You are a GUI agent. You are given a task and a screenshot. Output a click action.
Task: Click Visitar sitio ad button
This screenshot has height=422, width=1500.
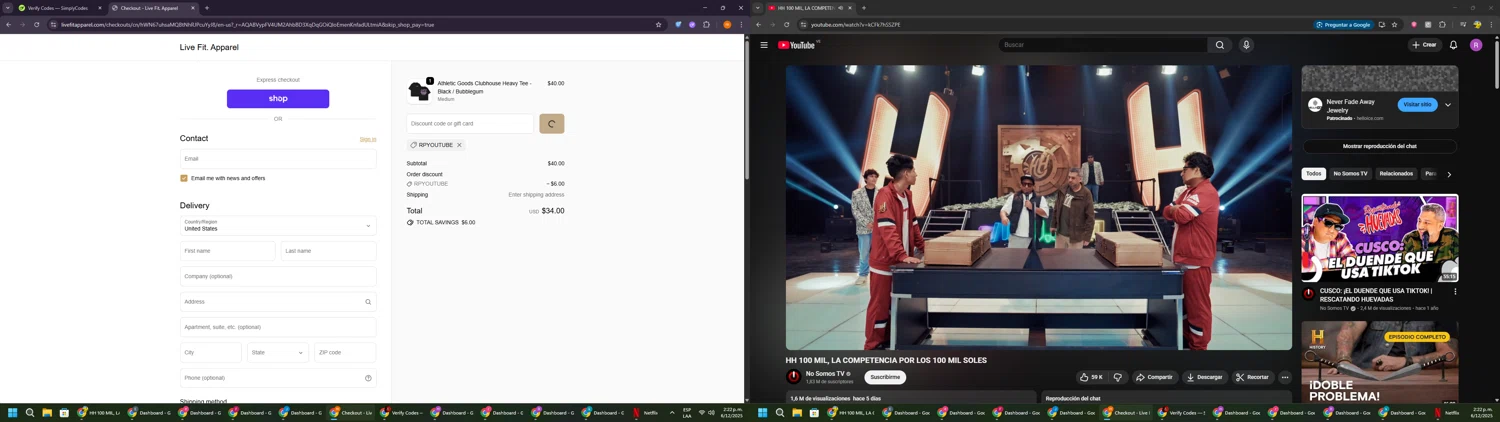point(1417,105)
